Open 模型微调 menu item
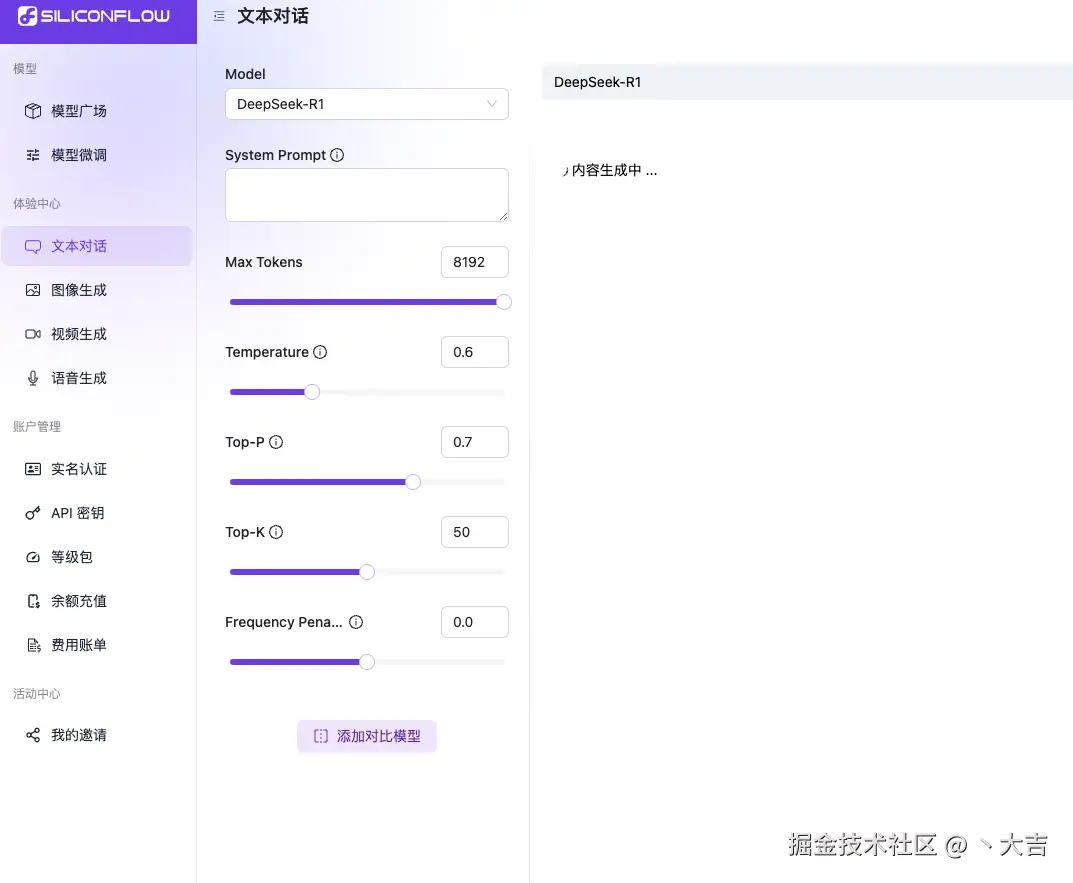Viewport: 1073px width, 883px height. point(96,155)
